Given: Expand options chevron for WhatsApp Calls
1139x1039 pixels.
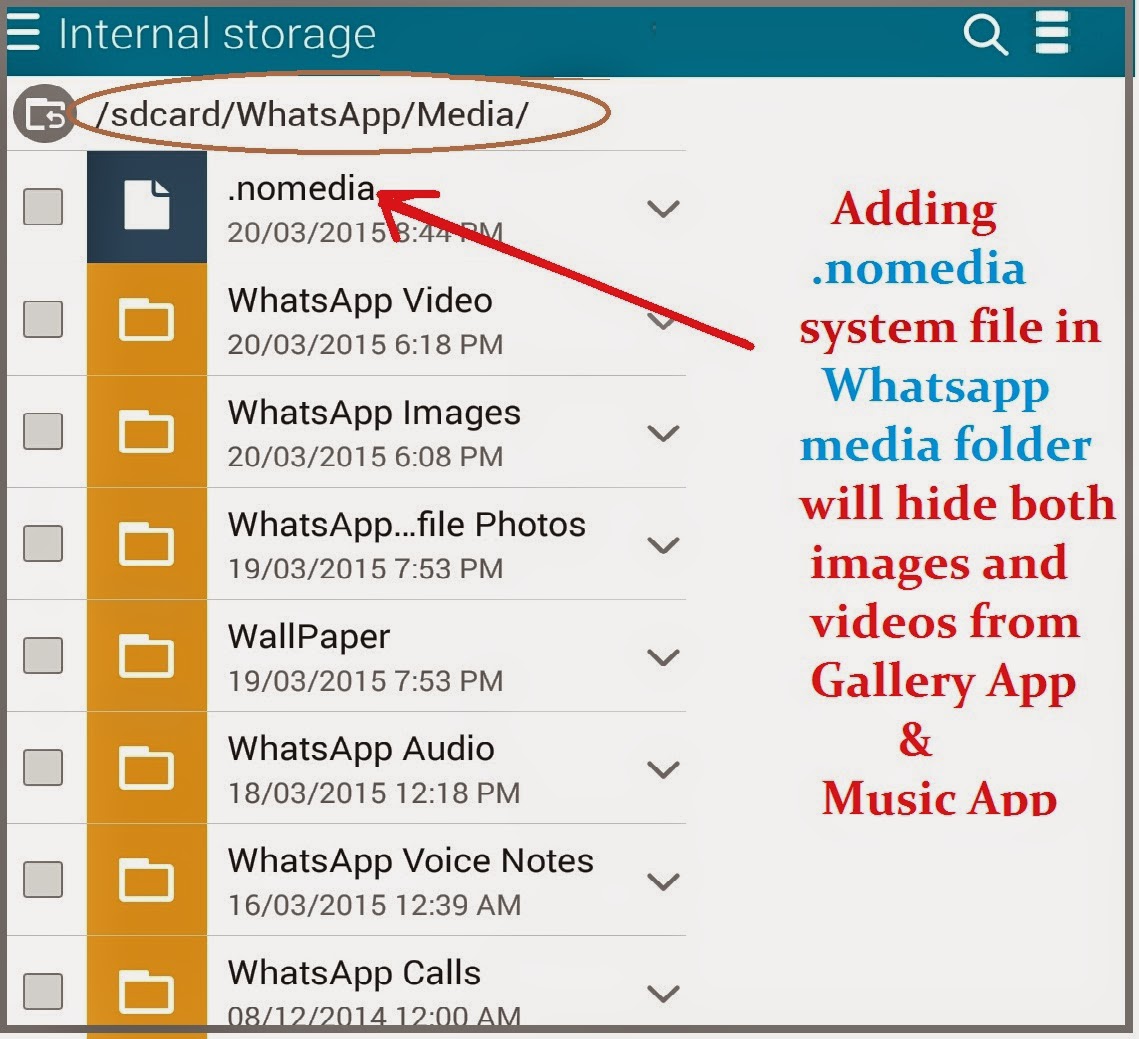Looking at the screenshot, I should tap(663, 994).
